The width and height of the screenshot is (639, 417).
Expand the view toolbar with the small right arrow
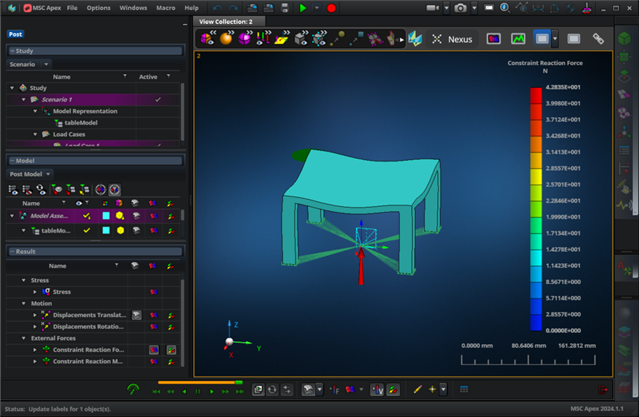pyautogui.click(x=401, y=40)
